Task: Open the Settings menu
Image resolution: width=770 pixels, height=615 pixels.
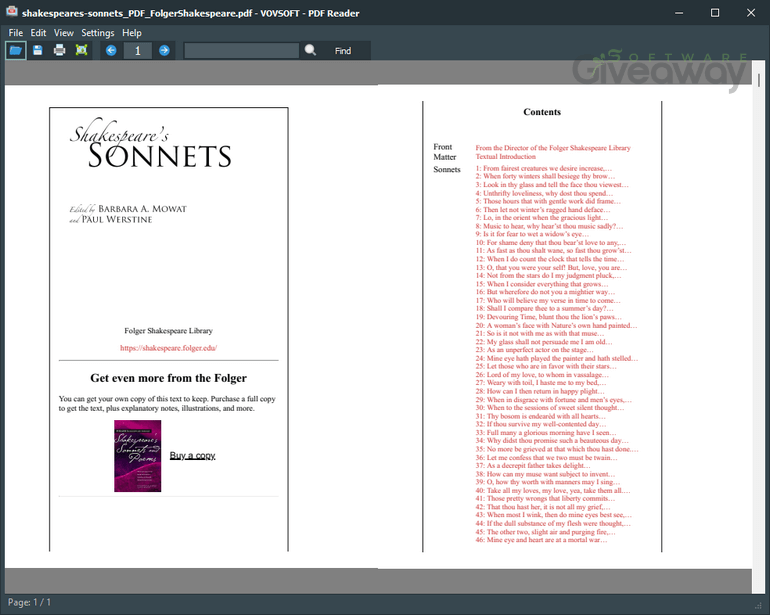Action: point(98,33)
